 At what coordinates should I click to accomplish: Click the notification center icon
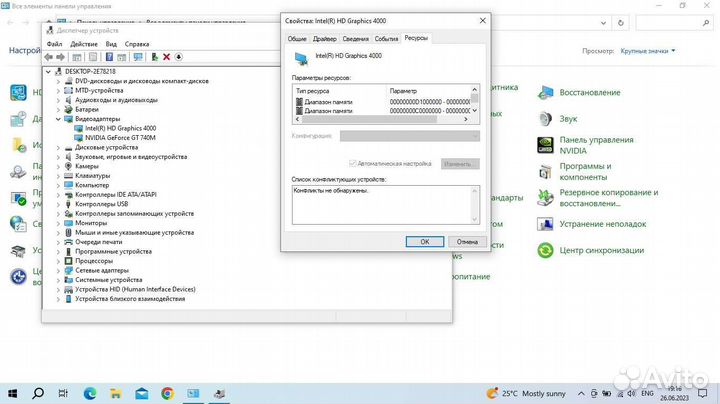tap(703, 393)
